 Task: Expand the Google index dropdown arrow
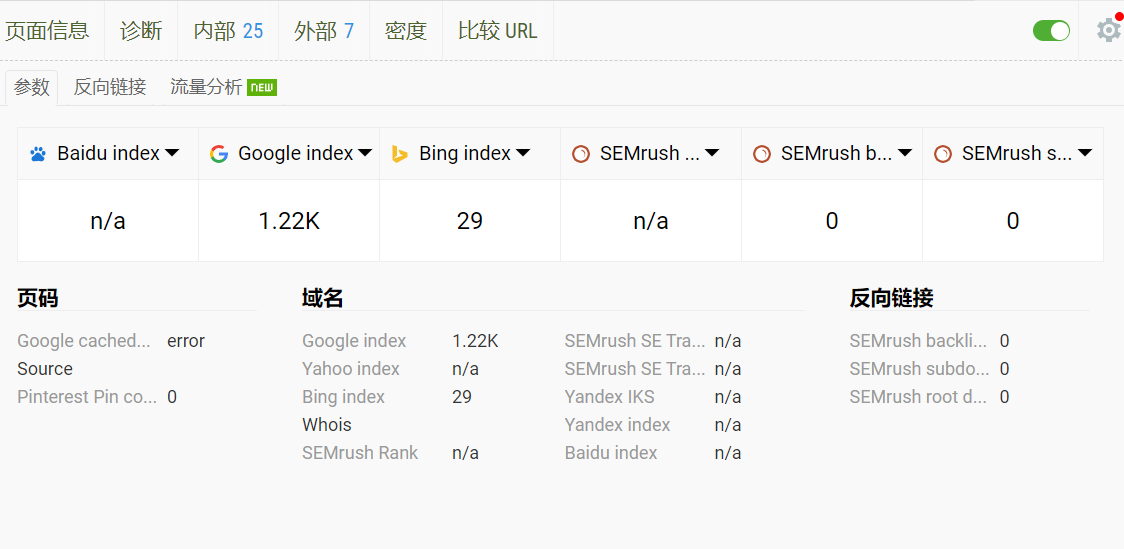coord(365,153)
